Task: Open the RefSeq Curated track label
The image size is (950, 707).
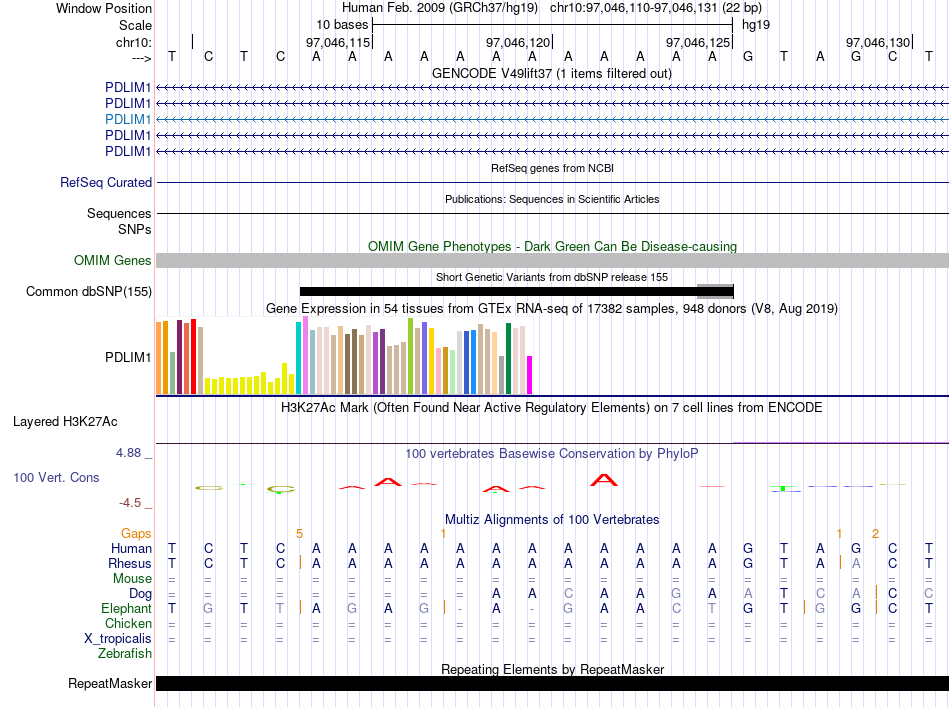Action: 106,182
